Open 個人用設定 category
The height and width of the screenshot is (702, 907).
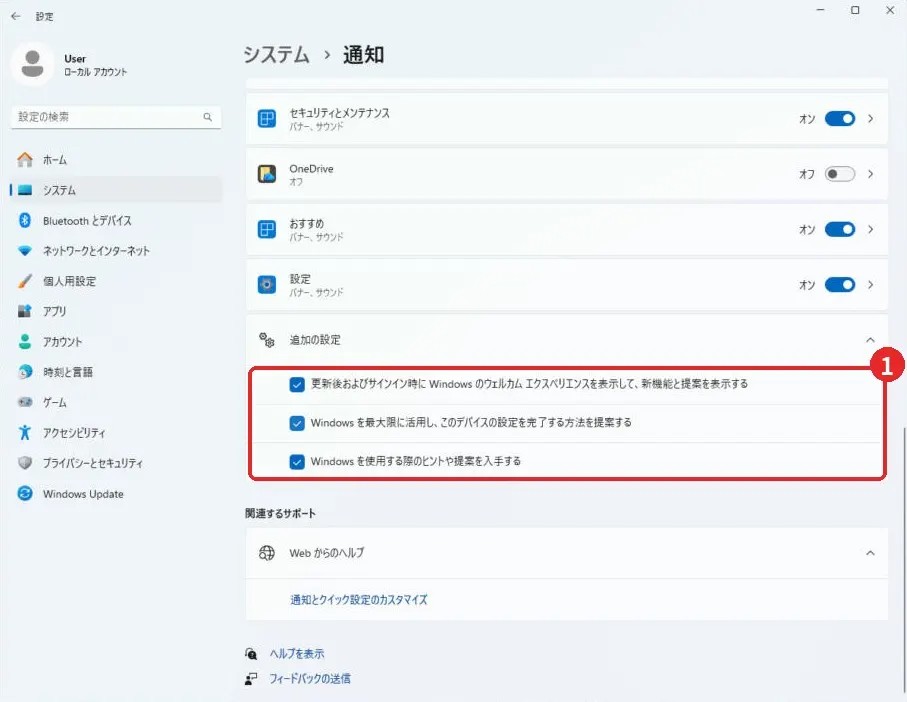click(116, 281)
